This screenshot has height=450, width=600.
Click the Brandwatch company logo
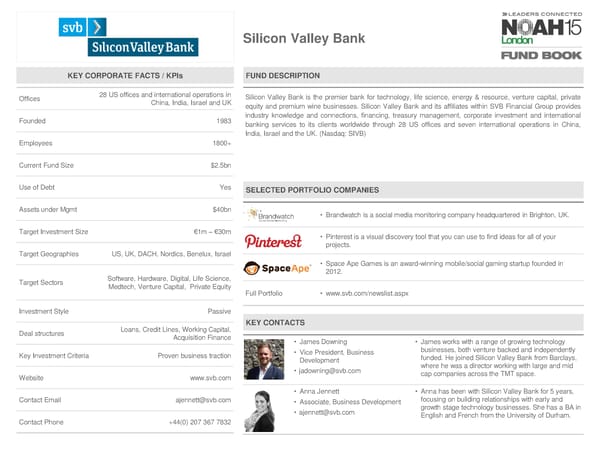coord(270,215)
